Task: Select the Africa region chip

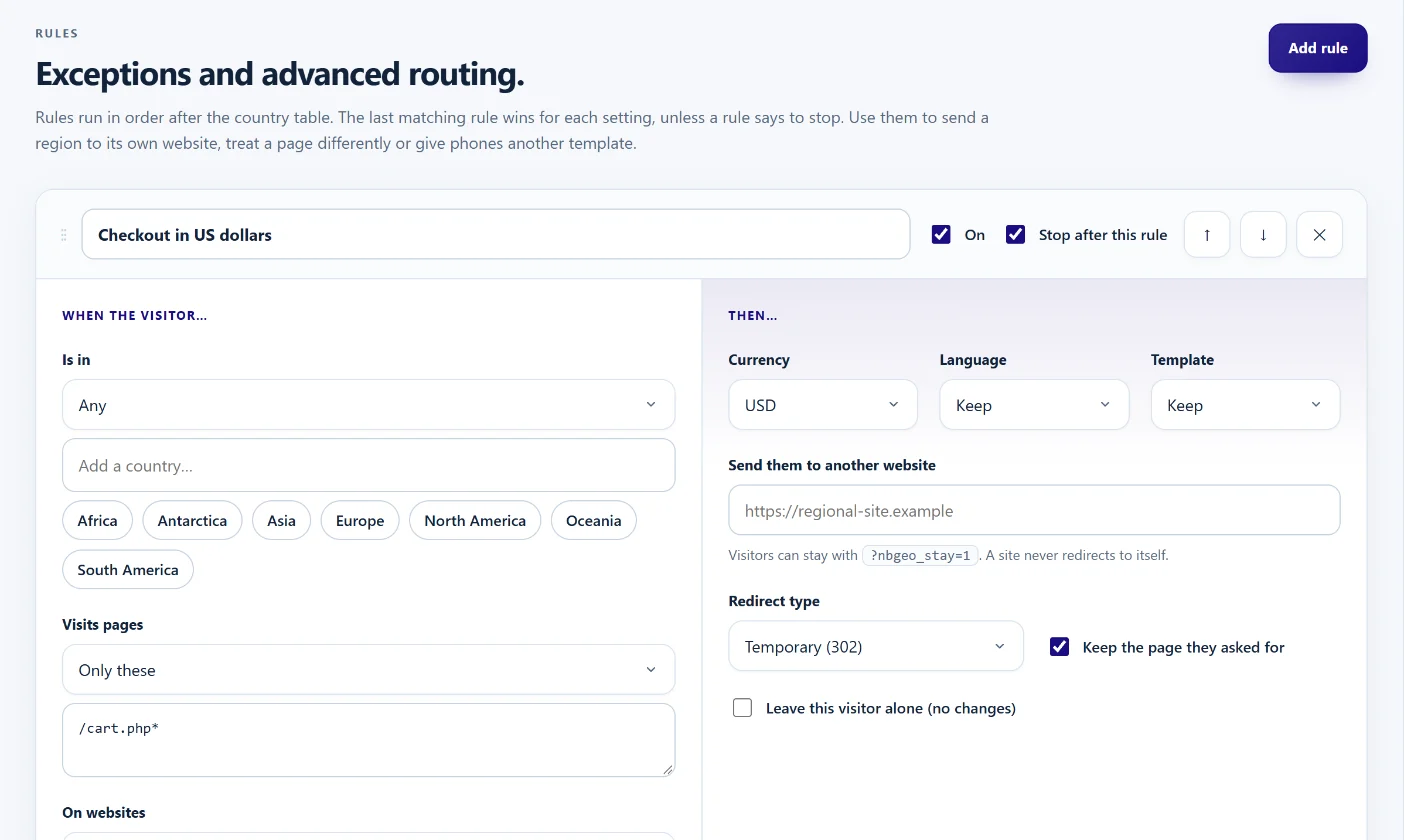Action: click(97, 521)
